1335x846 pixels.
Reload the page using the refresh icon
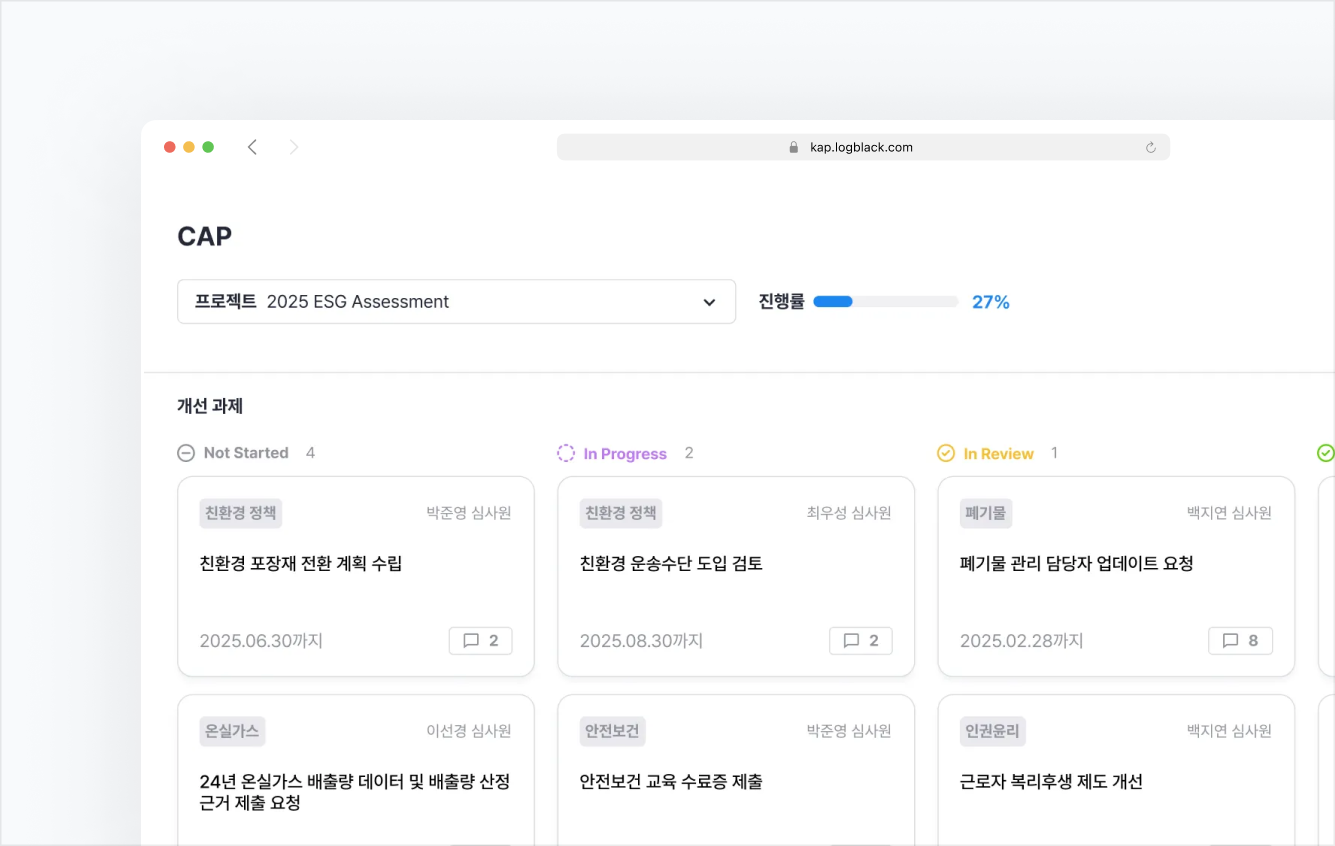(1150, 147)
